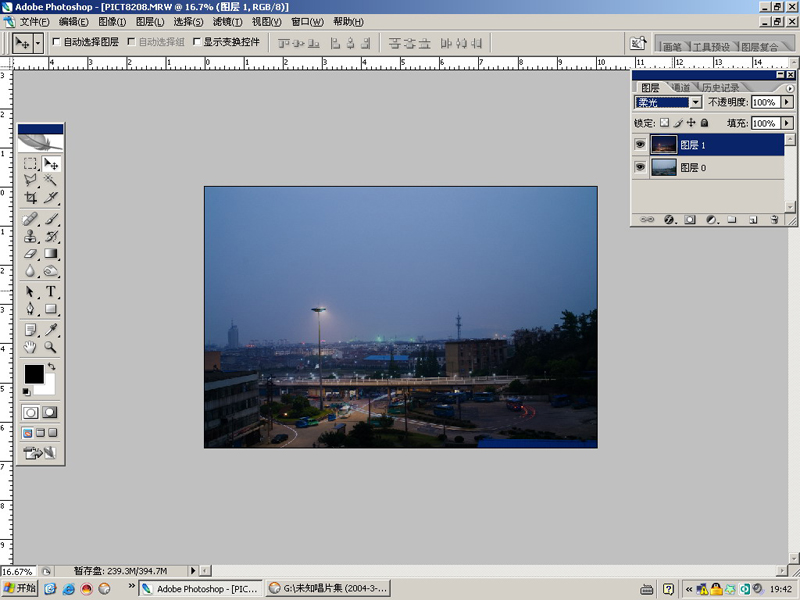Open the 滤镜 menu
The height and width of the screenshot is (600, 800).
pos(227,22)
